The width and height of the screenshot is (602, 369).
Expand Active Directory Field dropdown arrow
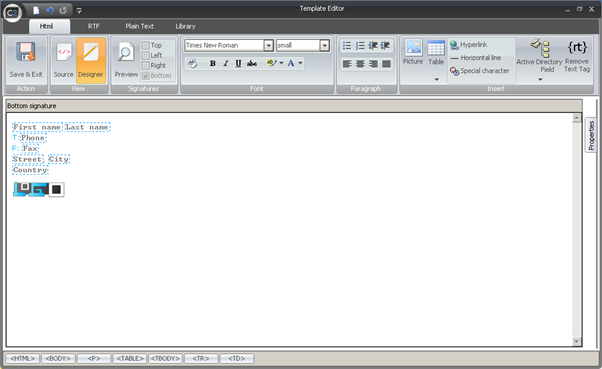tap(540, 79)
